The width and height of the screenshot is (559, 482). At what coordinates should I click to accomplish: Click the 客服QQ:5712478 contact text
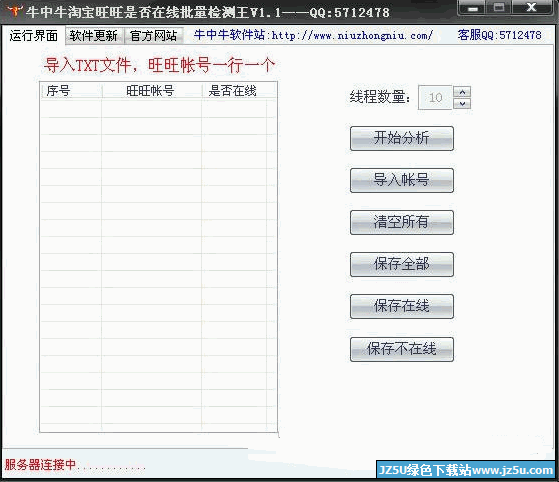(499, 35)
